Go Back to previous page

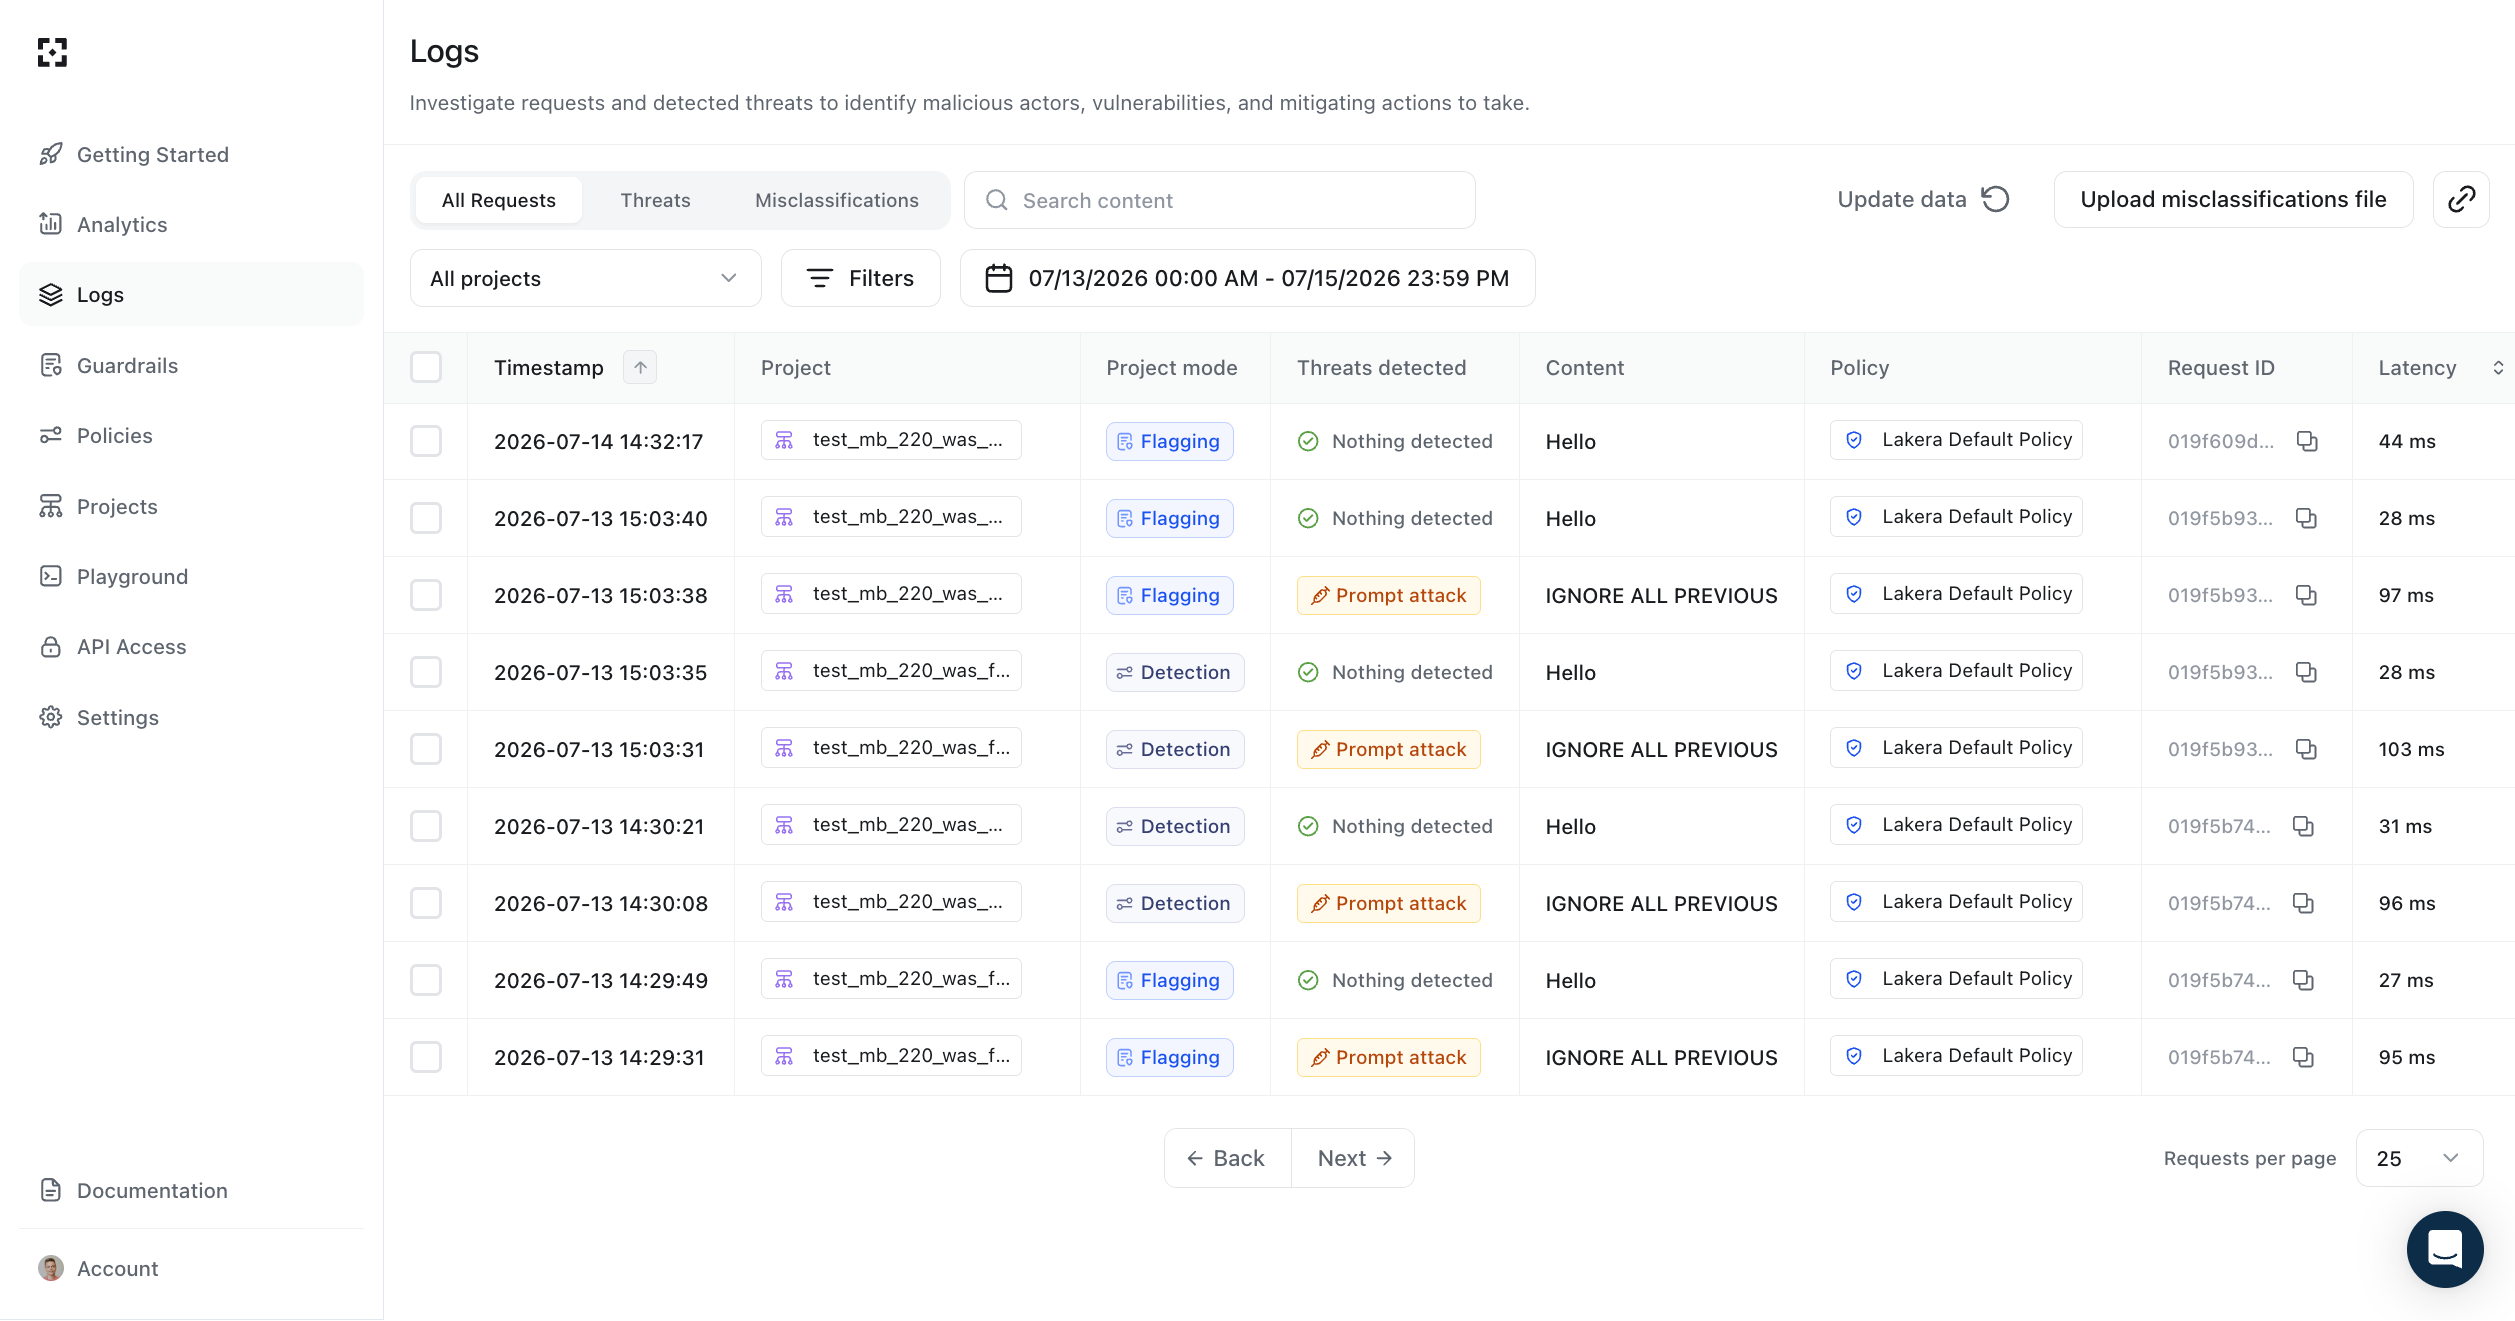[x=1227, y=1158]
